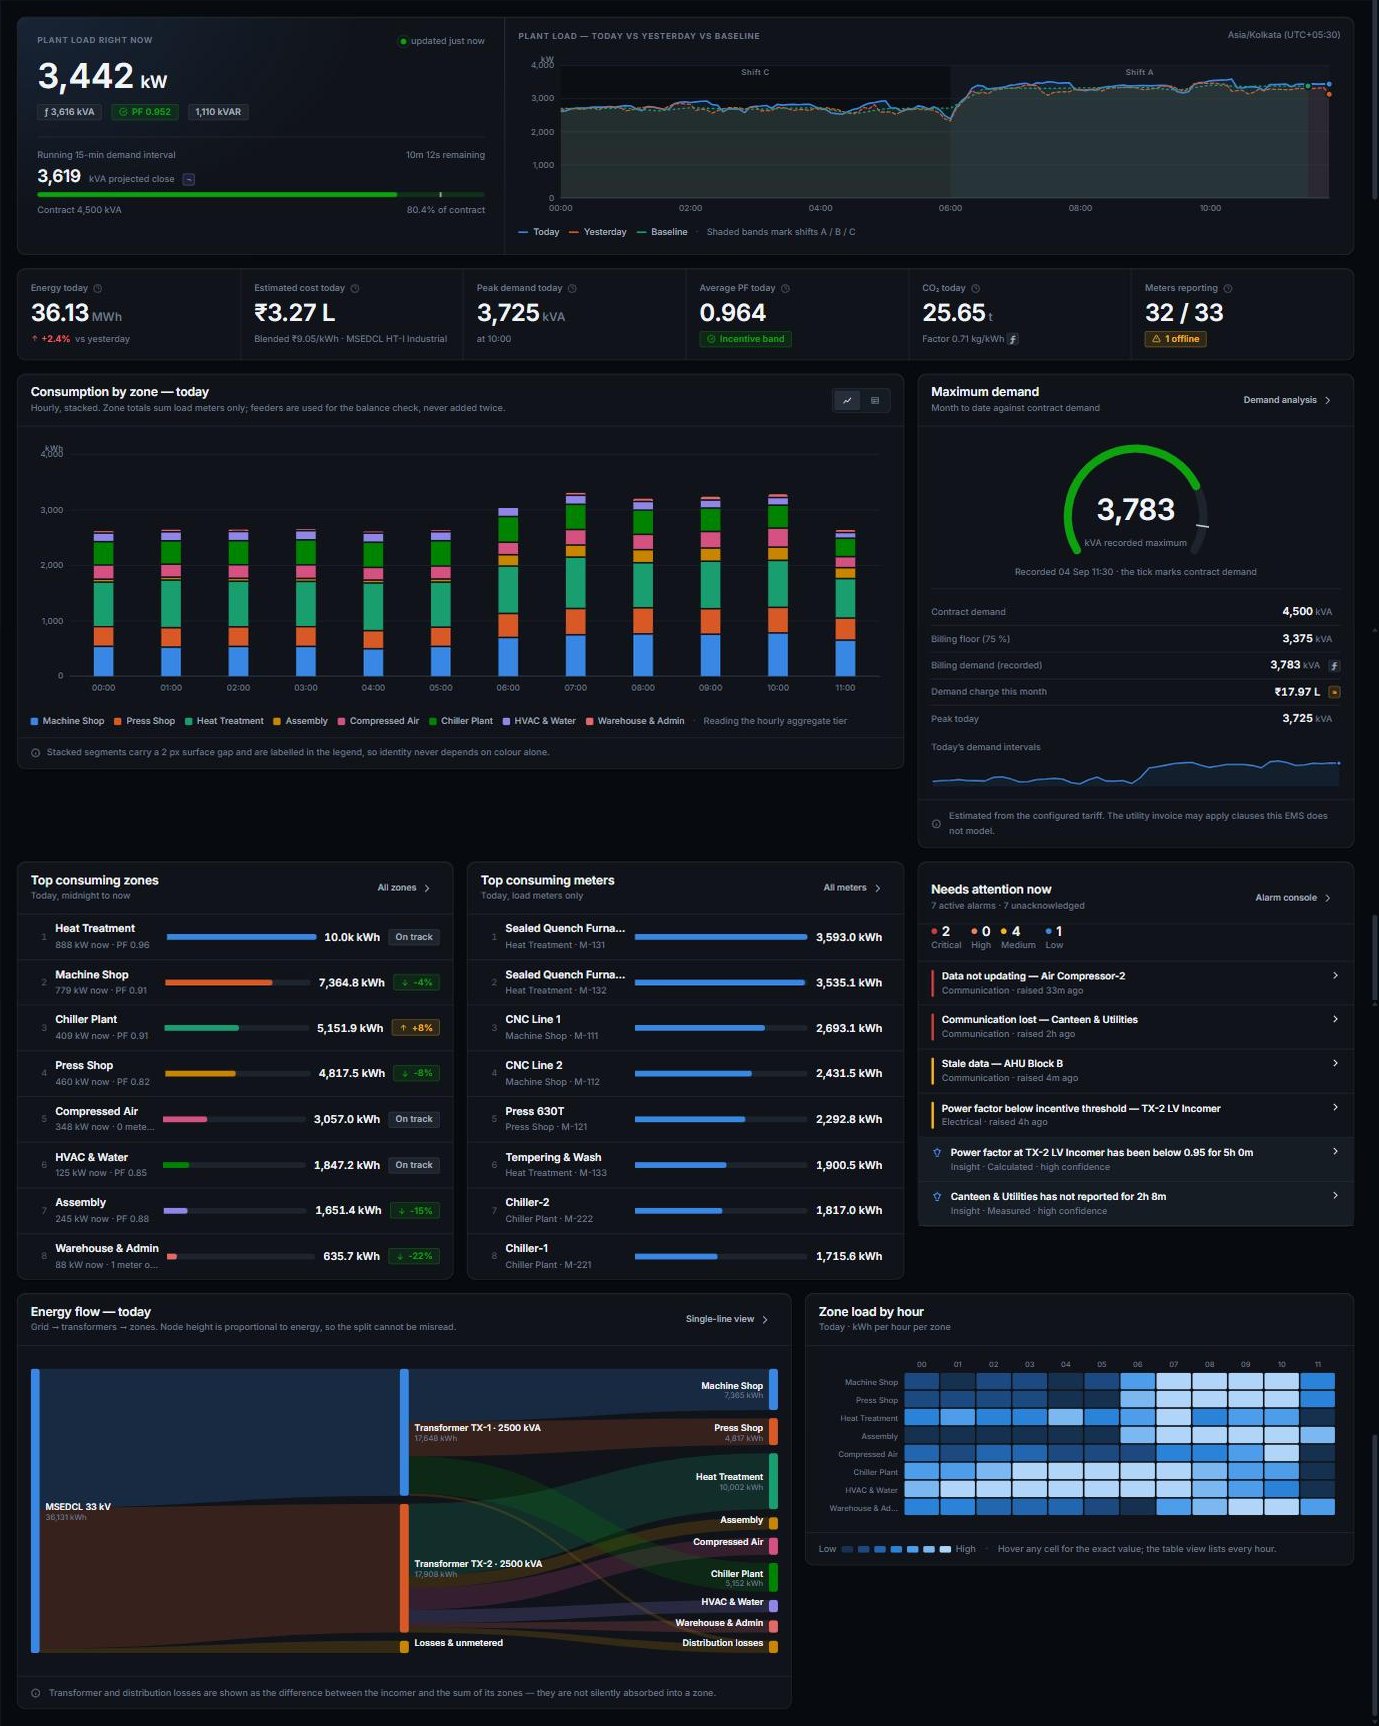This screenshot has height=1726, width=1379.
Task: Expand the Canteen & Utilities 2h 8m insight chevron
Action: pyautogui.click(x=1335, y=1196)
